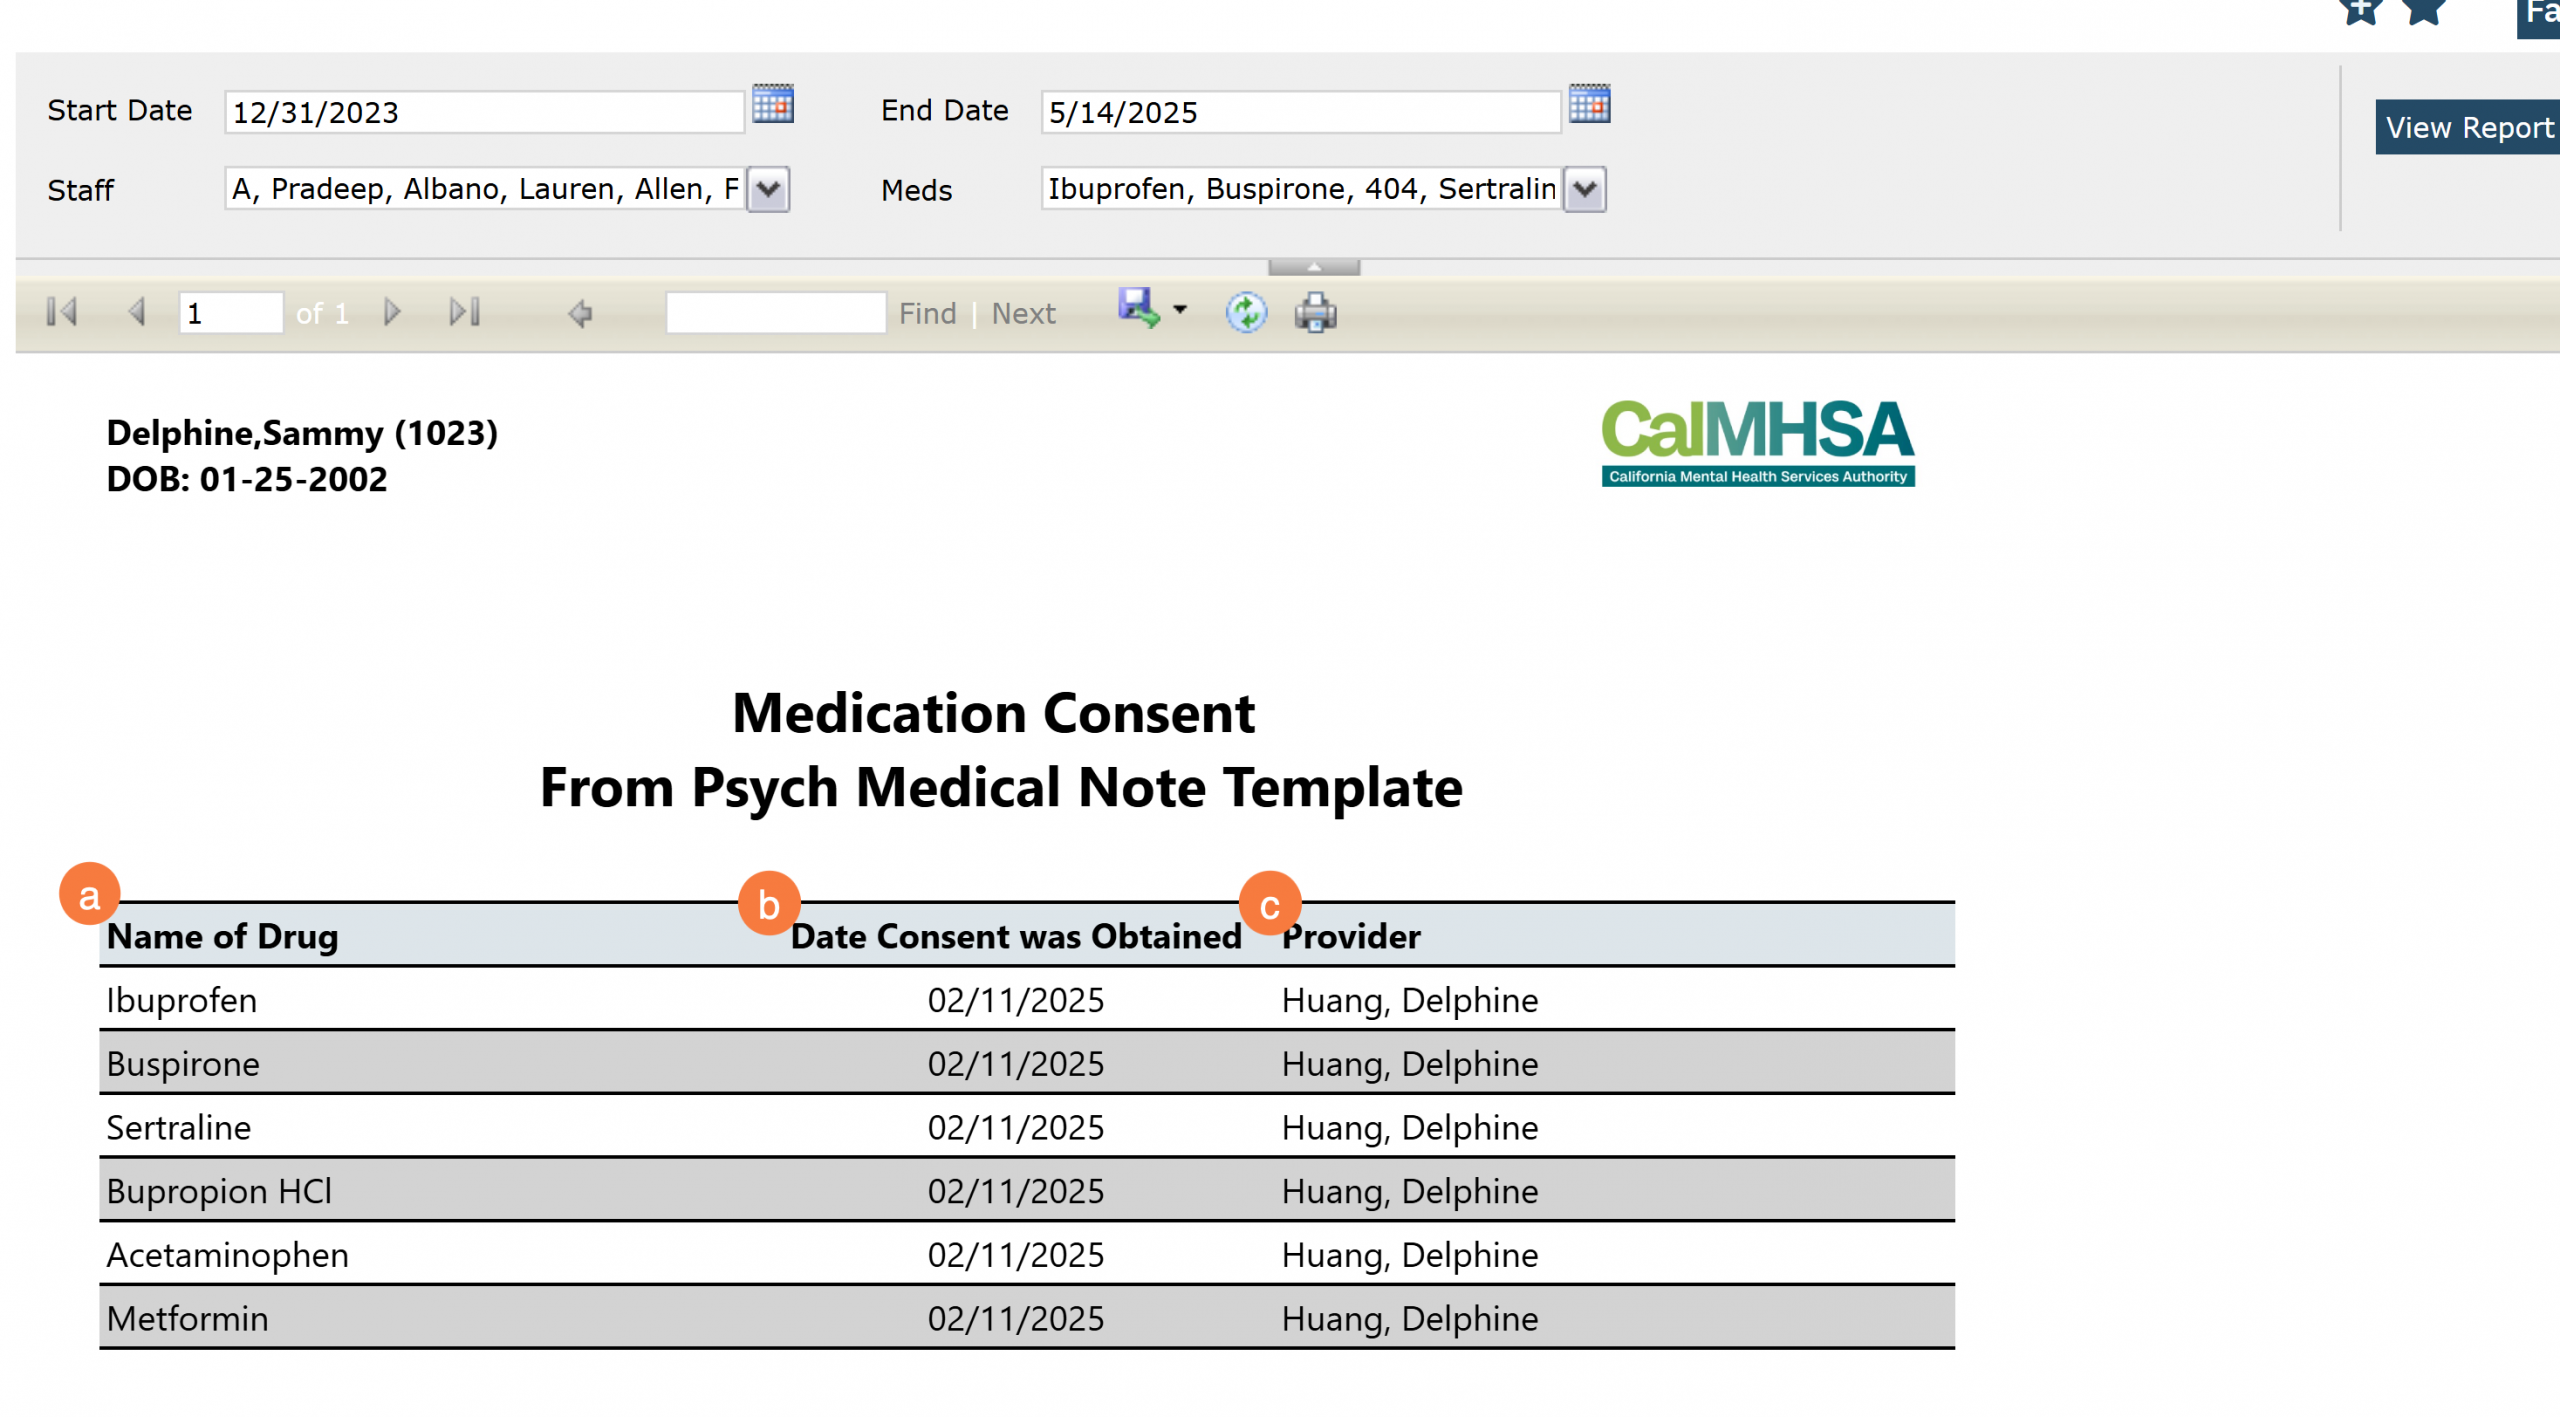Expand the Staff dropdown

[768, 189]
